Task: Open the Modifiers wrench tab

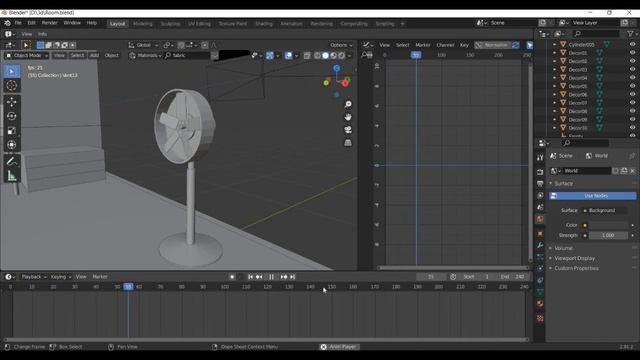Action: [540, 245]
